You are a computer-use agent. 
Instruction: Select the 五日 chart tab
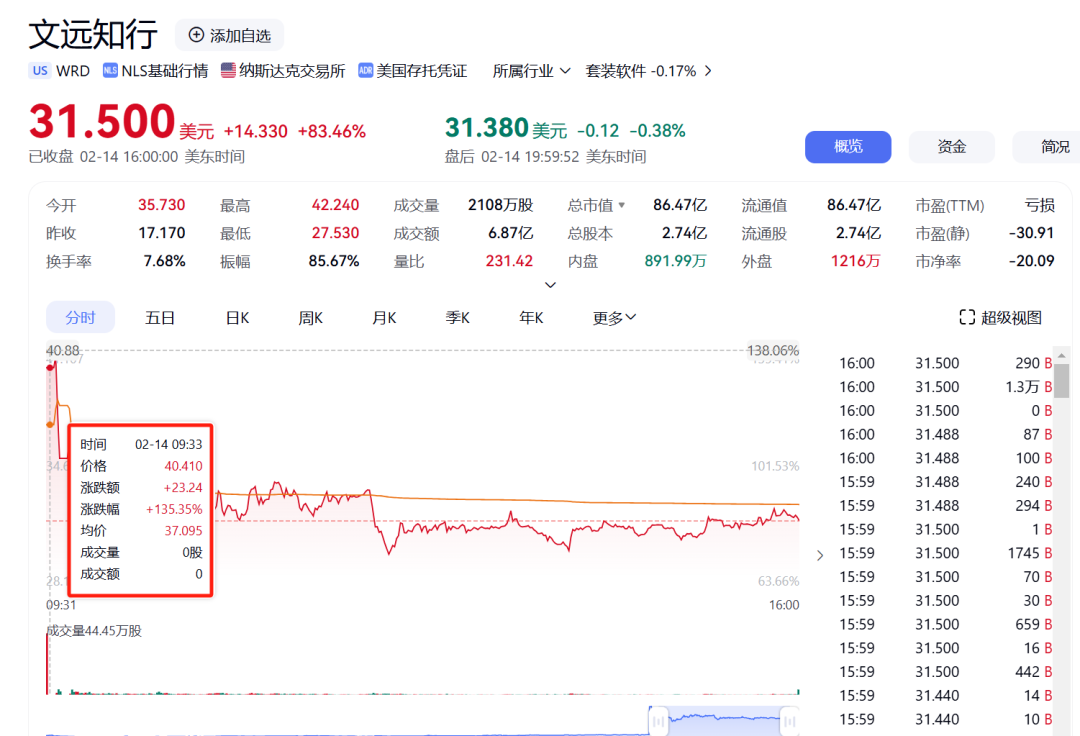[160, 317]
